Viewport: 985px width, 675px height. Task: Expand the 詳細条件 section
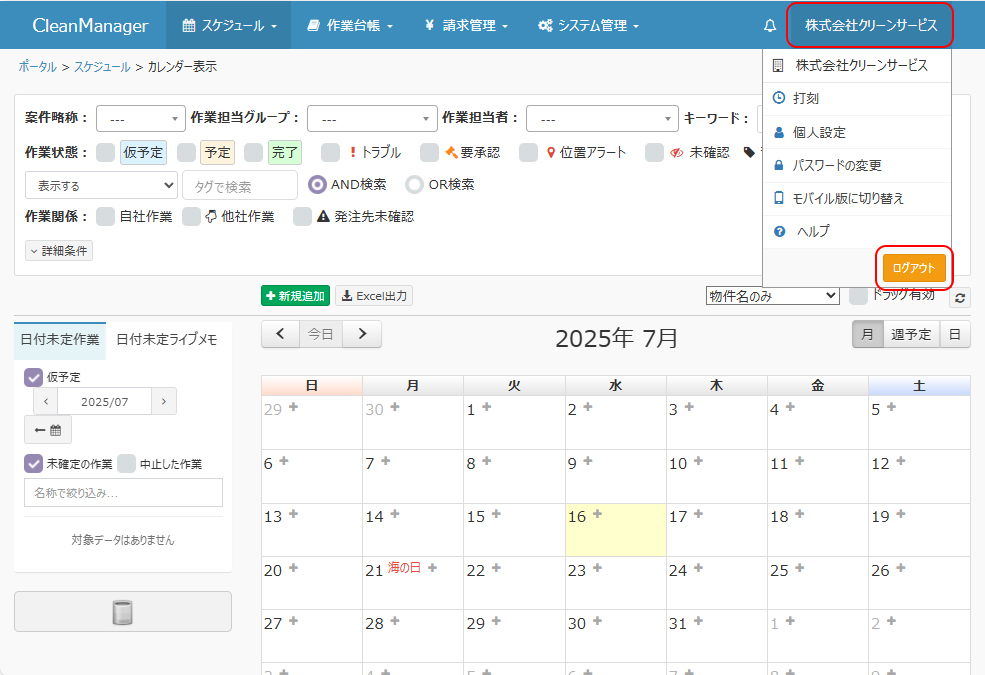59,251
